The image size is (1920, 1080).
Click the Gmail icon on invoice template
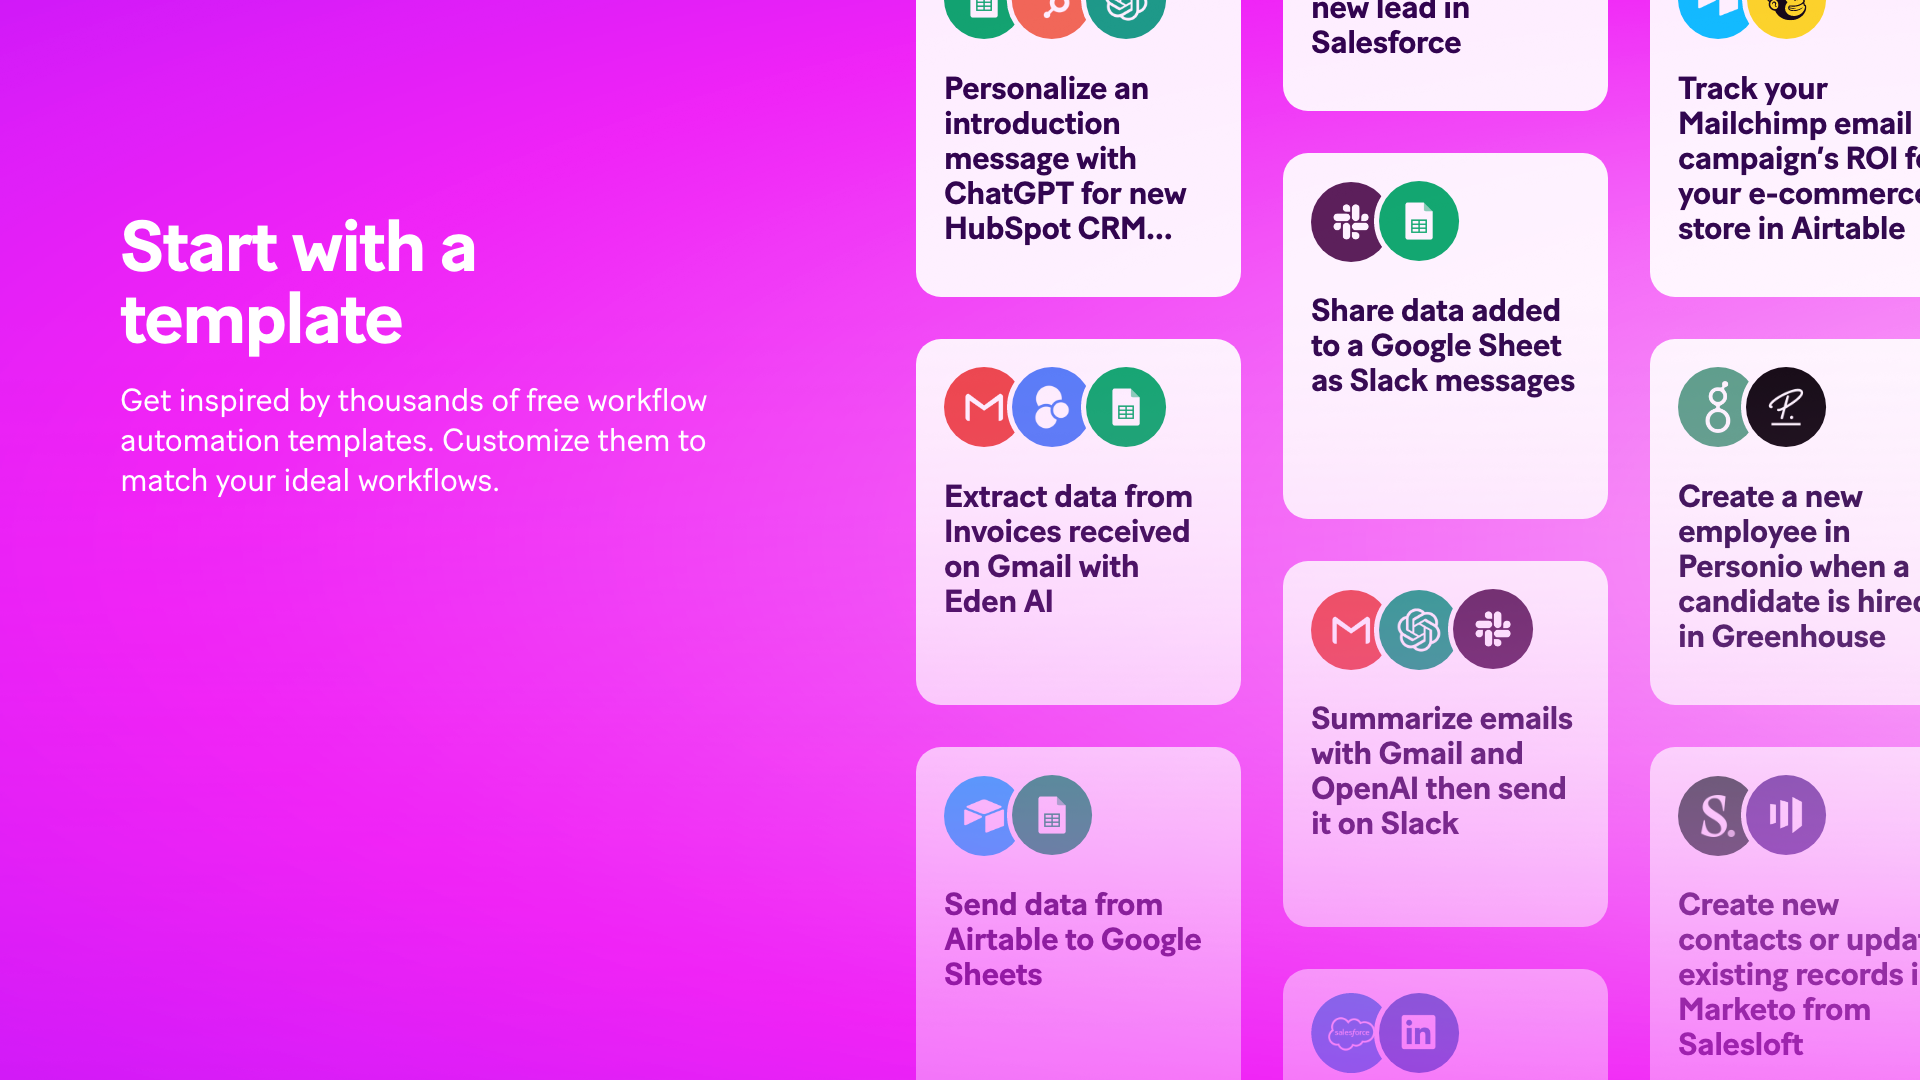pyautogui.click(x=980, y=406)
